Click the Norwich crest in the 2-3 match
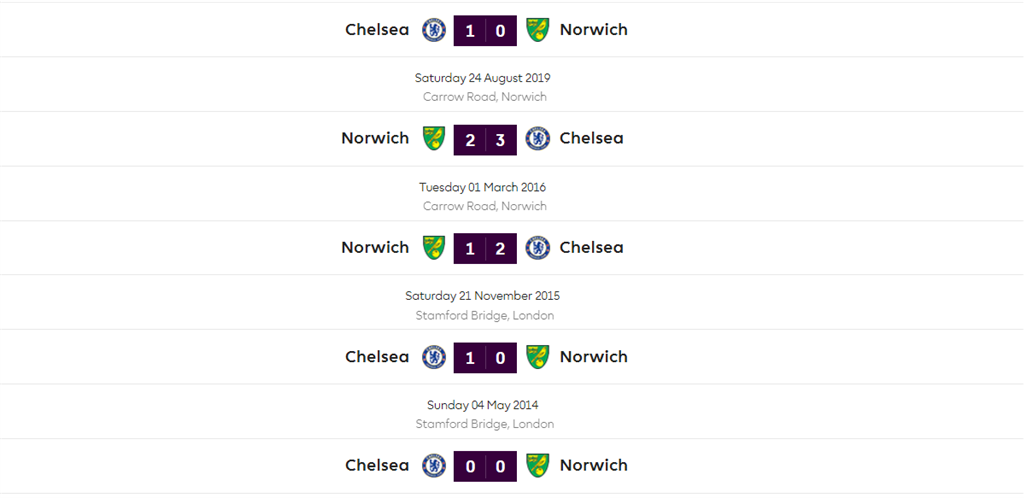The image size is (1024, 498). click(434, 139)
